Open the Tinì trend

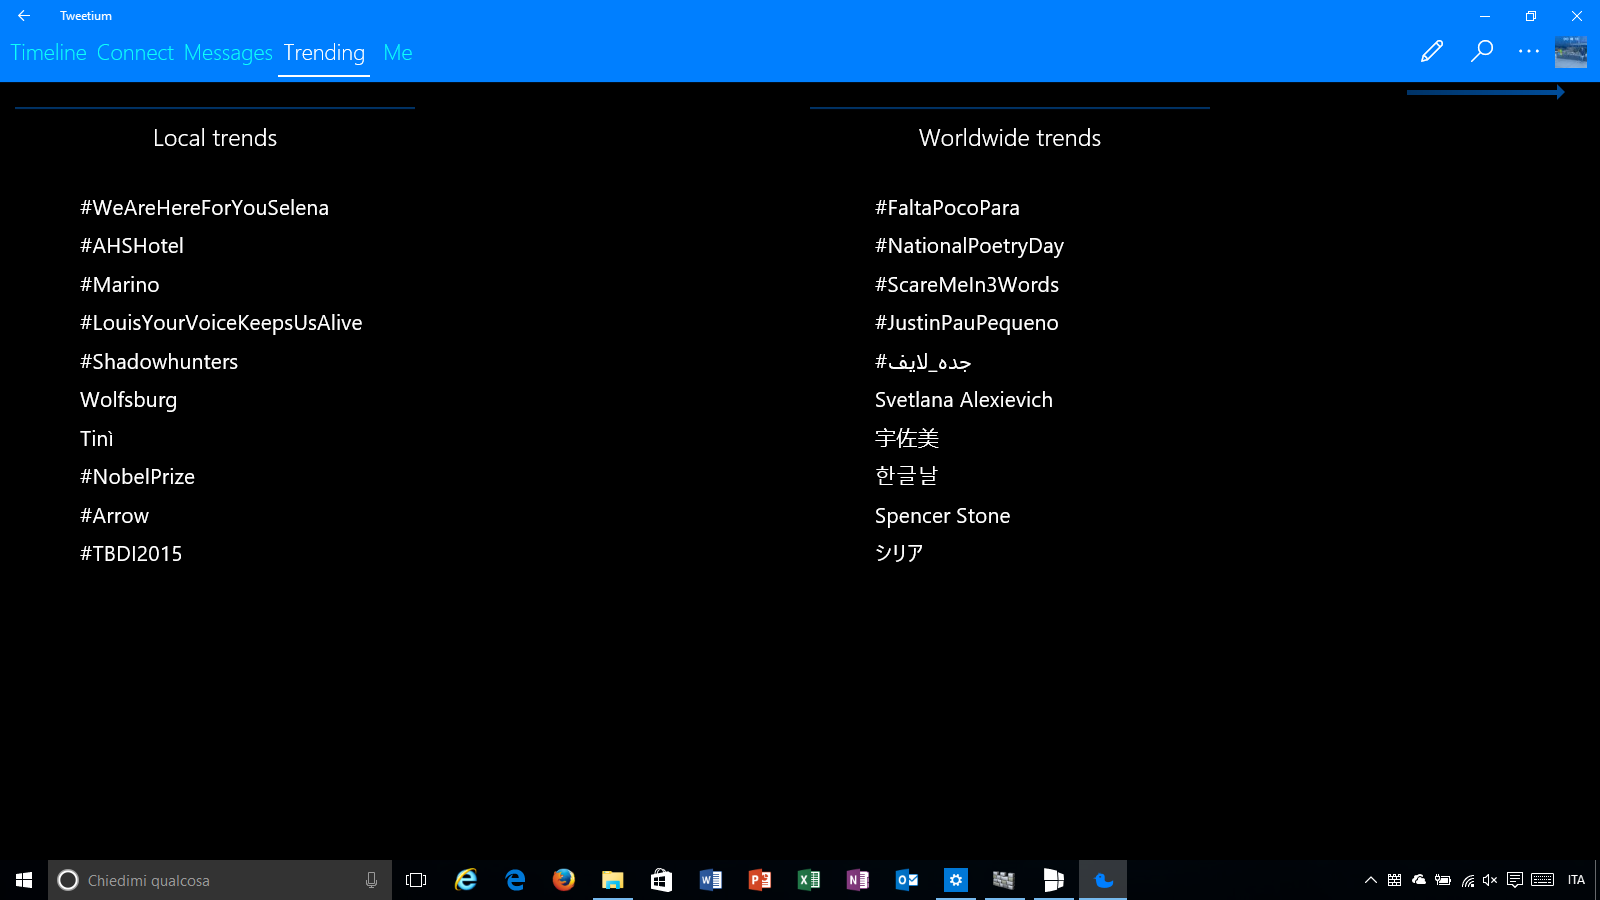tap(97, 439)
